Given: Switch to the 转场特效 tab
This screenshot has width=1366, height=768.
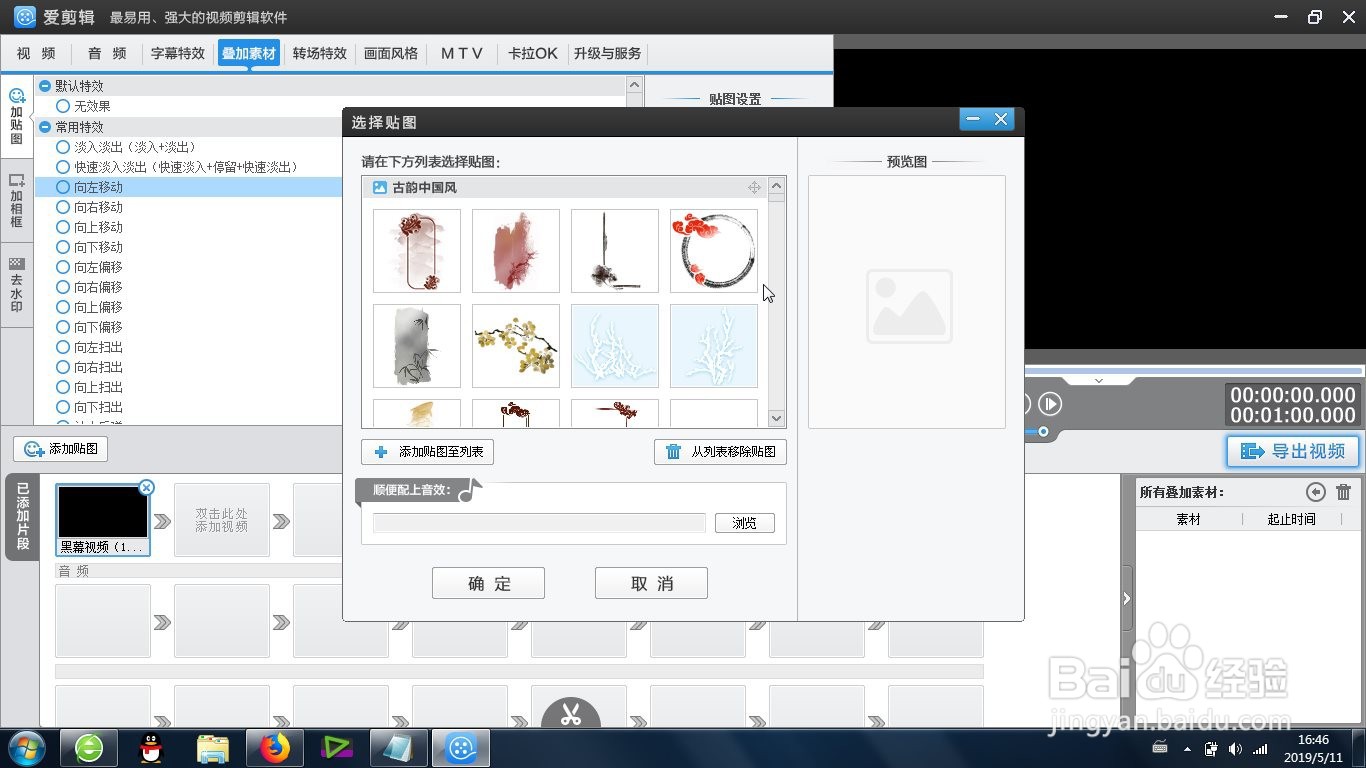Looking at the screenshot, I should (319, 53).
